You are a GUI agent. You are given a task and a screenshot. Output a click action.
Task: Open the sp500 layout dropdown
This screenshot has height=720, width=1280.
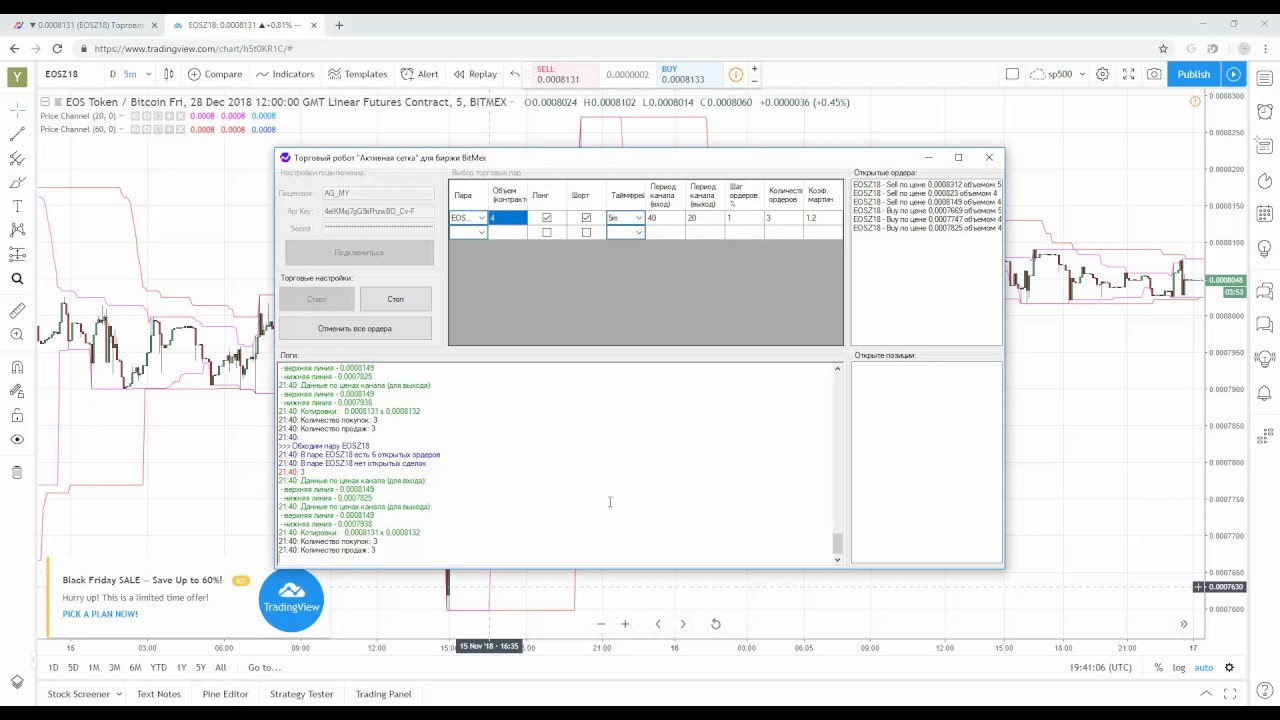tap(1082, 74)
